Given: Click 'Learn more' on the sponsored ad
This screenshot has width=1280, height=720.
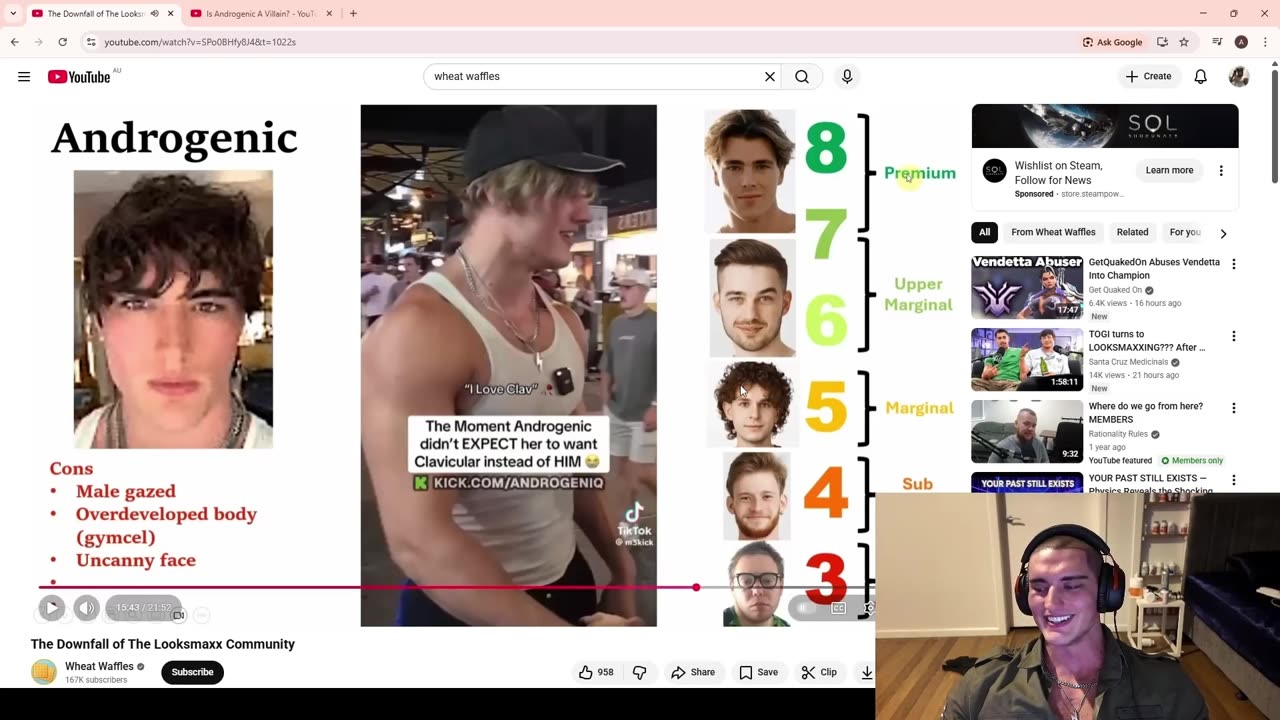Looking at the screenshot, I should tap(1169, 171).
